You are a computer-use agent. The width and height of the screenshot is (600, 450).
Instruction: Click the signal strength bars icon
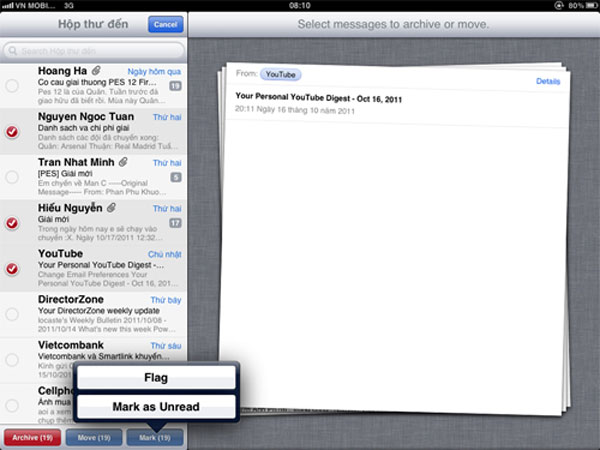7,6
